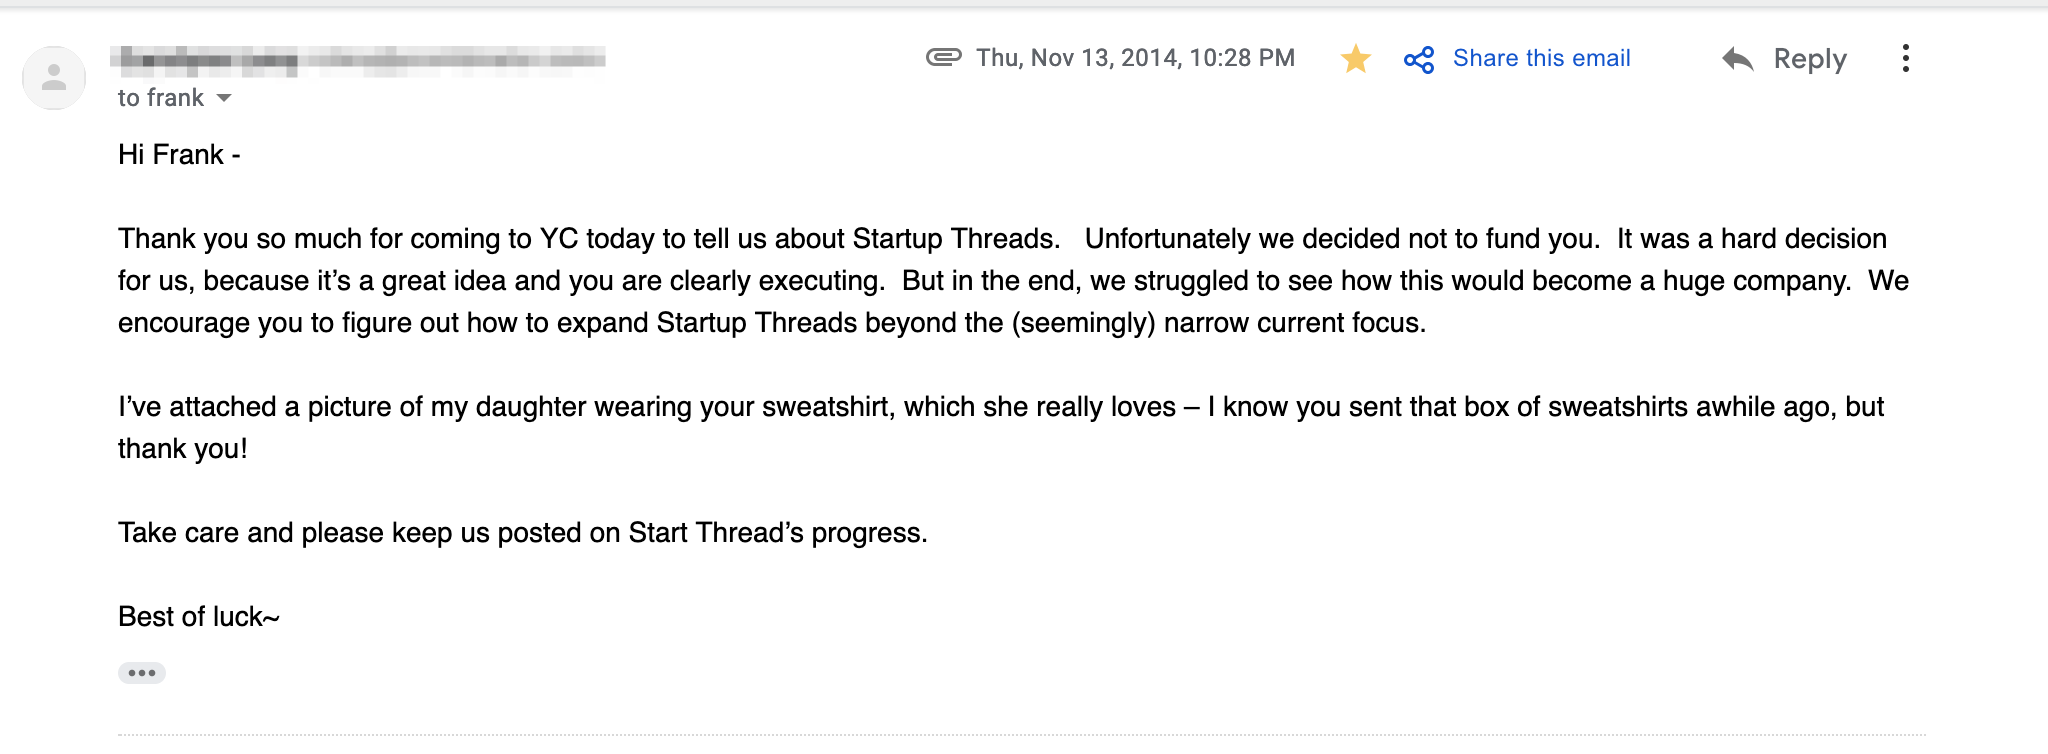This screenshot has width=2048, height=754.
Task: Click the blurred sender email address
Action: pyautogui.click(x=455, y=61)
